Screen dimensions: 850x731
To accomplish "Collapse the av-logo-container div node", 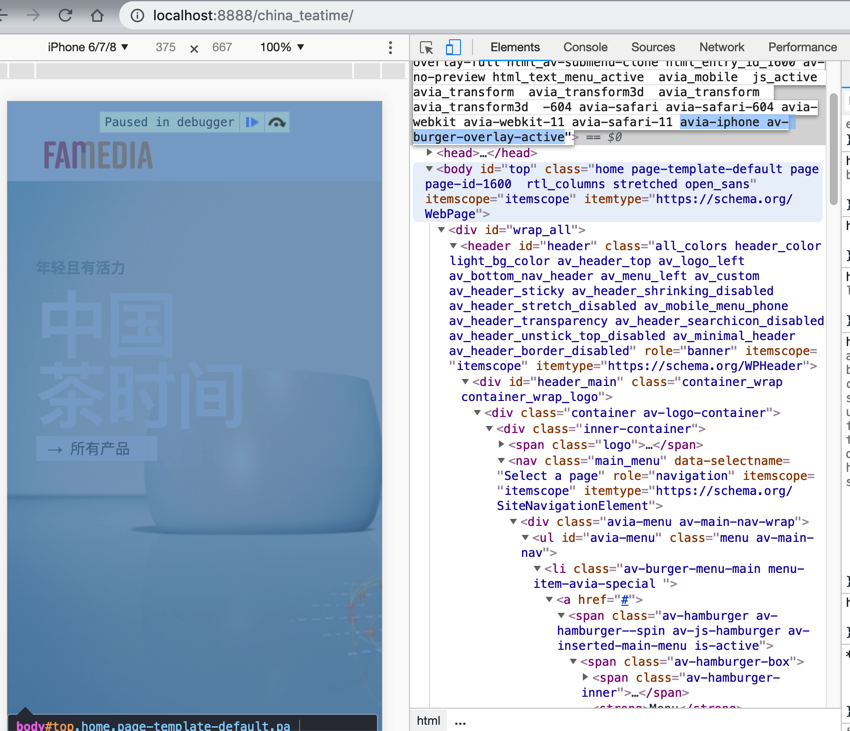I will click(477, 413).
